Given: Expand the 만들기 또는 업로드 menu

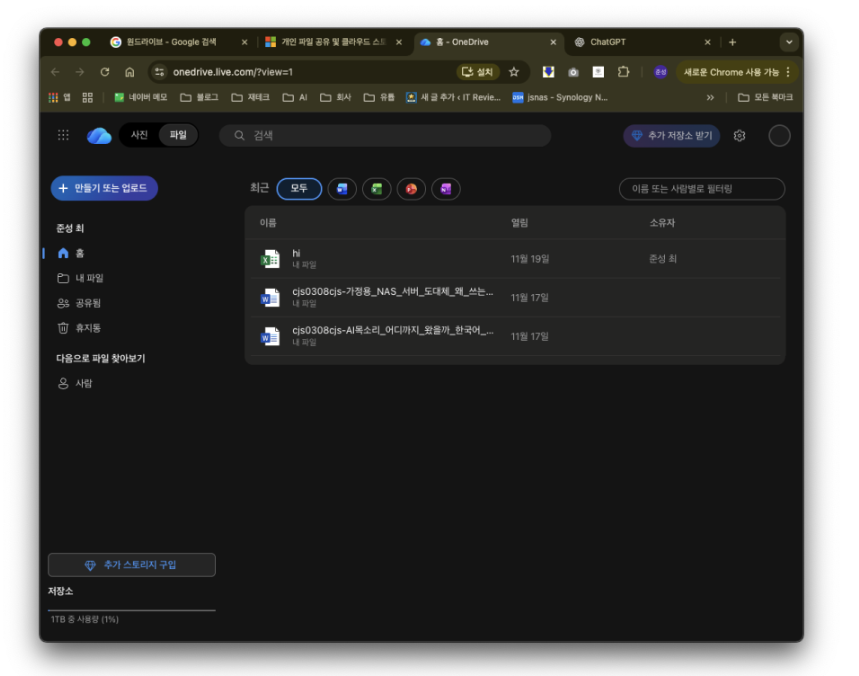Looking at the screenshot, I should click(104, 188).
